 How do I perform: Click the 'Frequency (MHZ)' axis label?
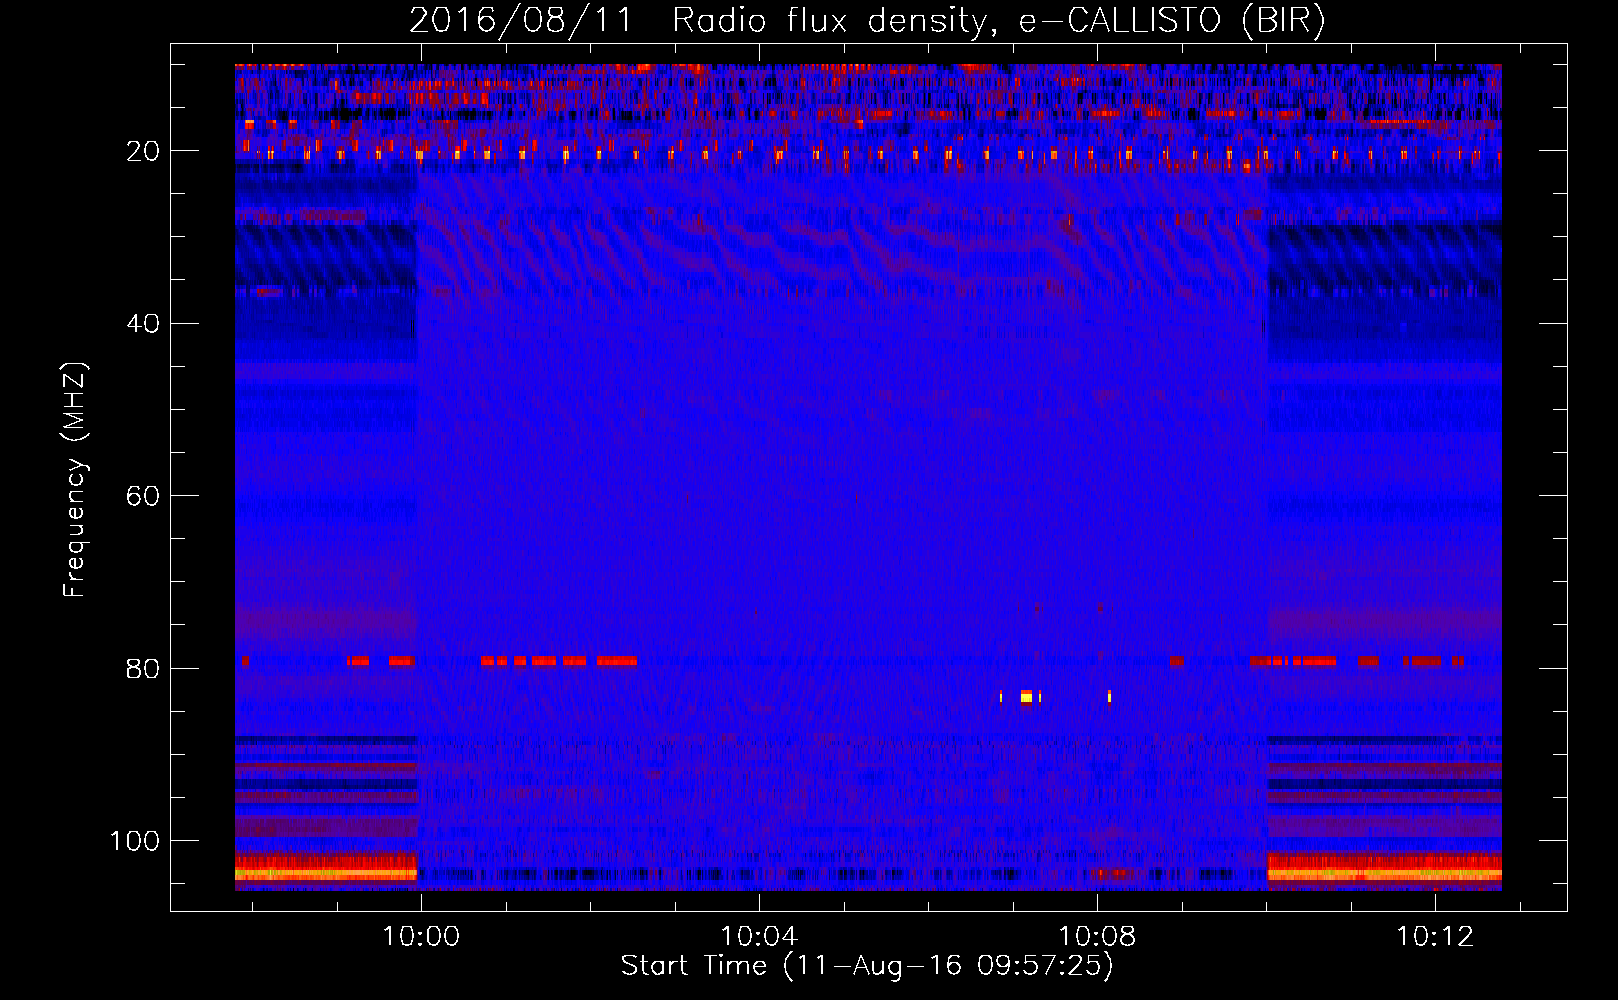point(74,479)
